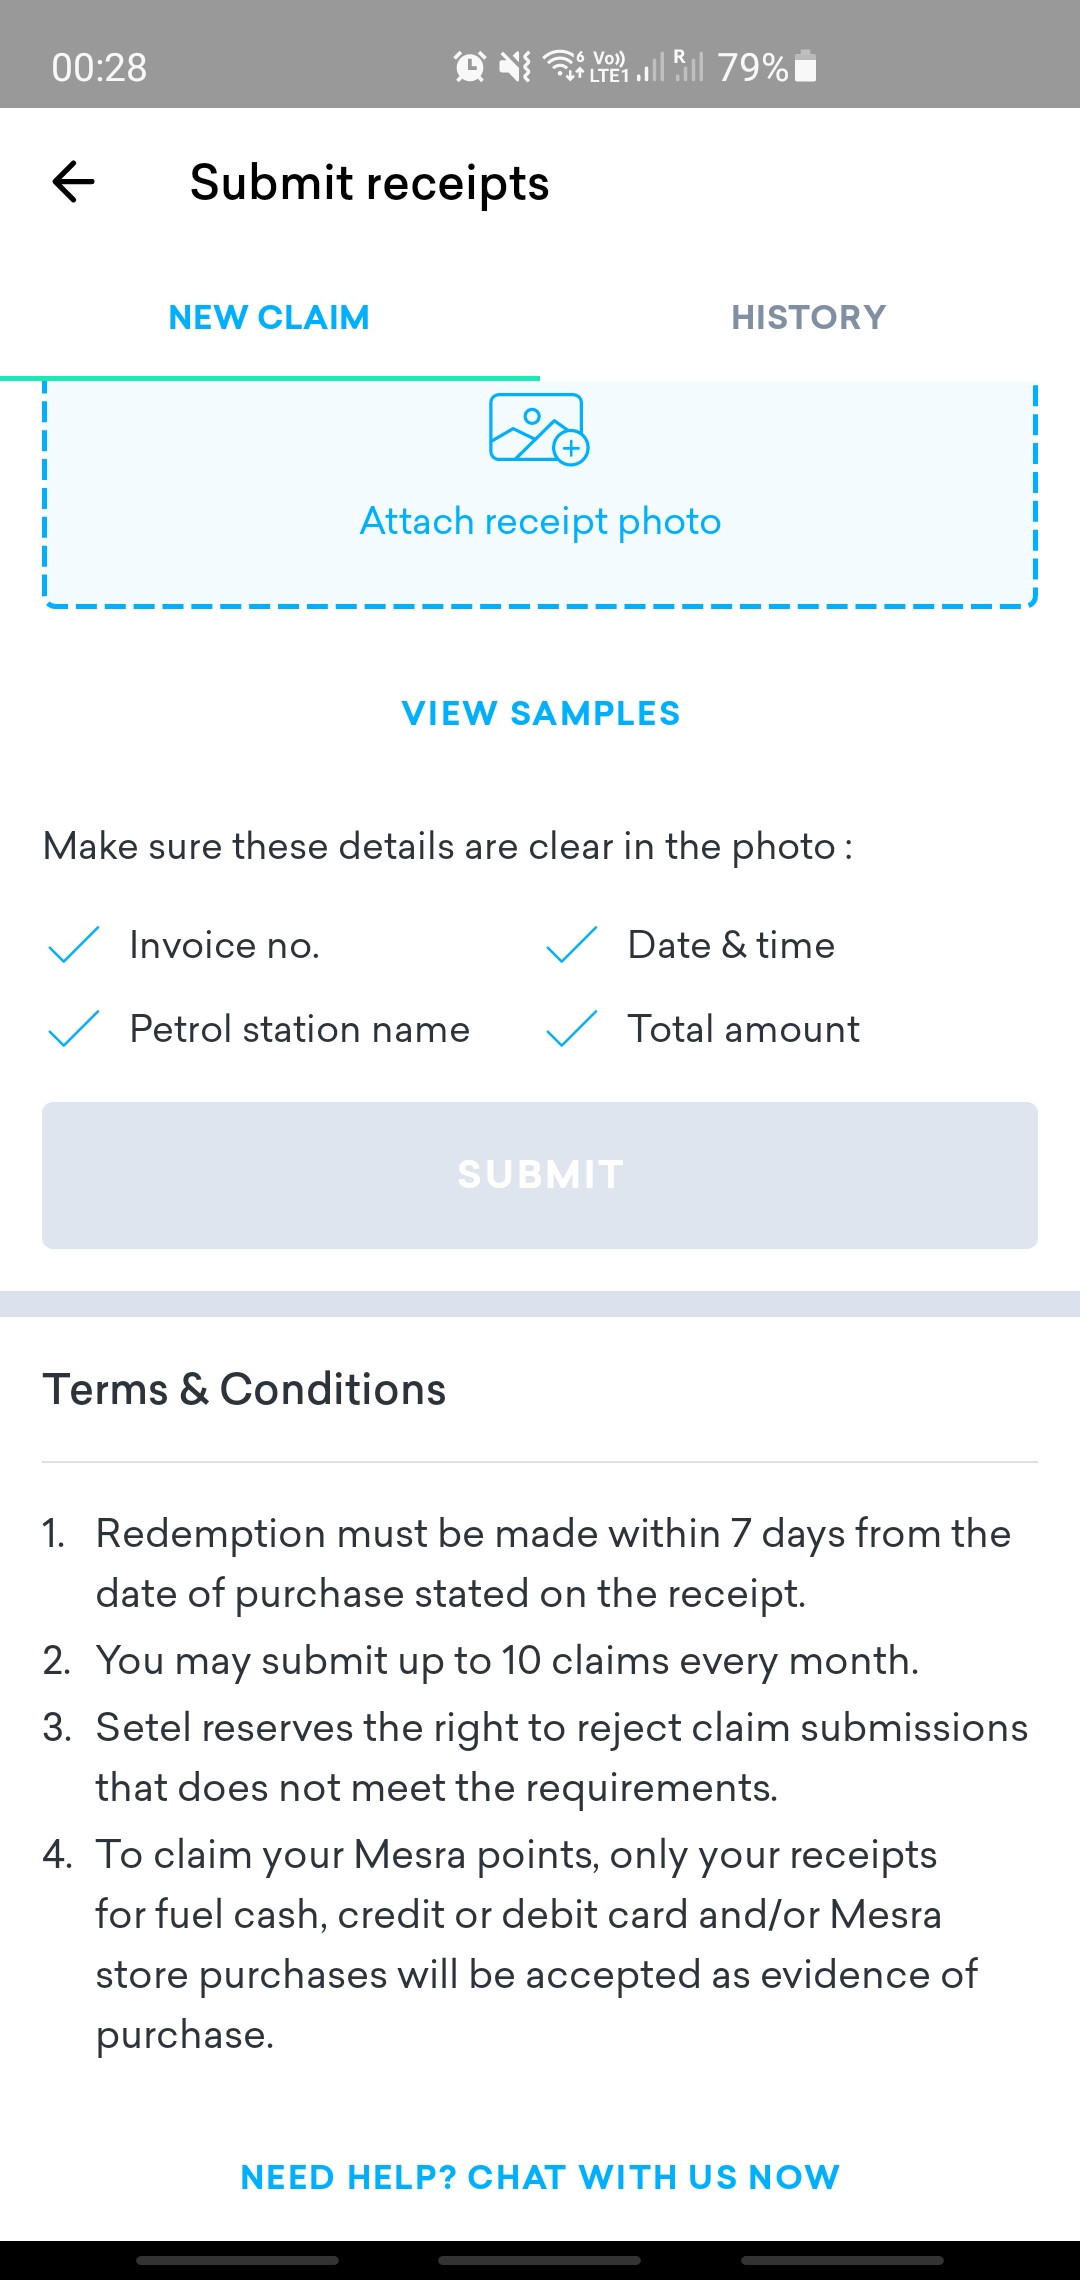Tap the center navigation bar handle

(540, 2260)
